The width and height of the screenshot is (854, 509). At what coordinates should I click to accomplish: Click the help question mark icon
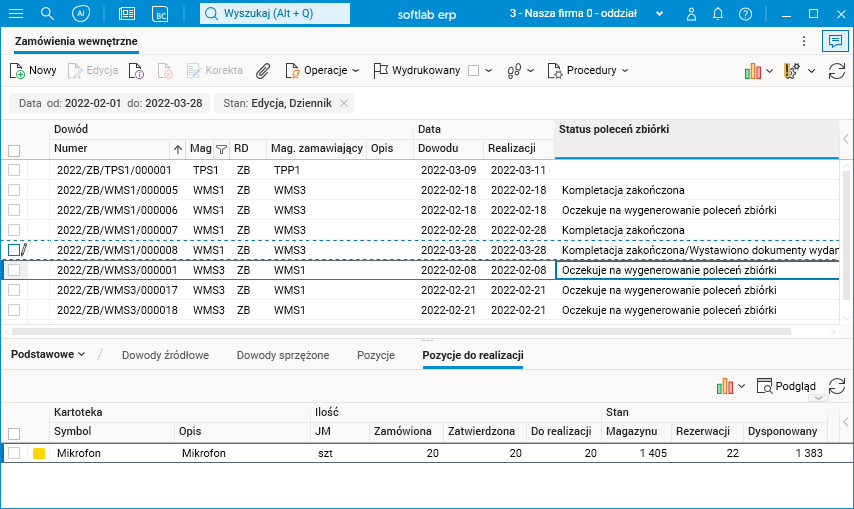745,14
